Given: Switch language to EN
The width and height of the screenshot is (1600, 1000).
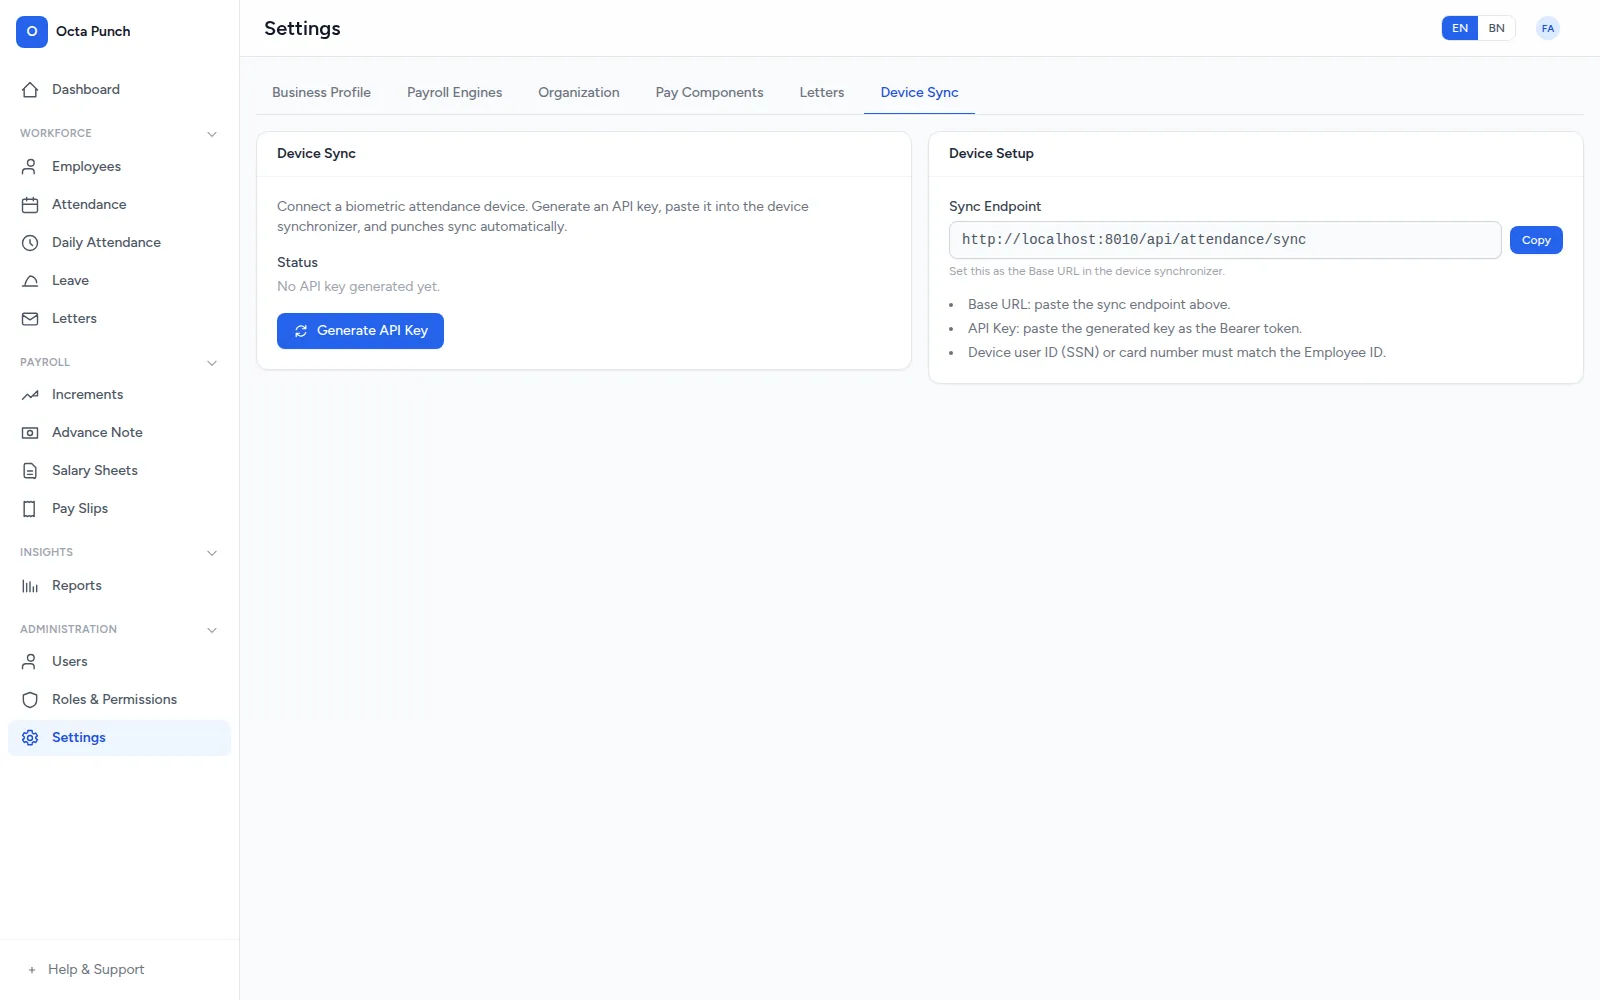Looking at the screenshot, I should (x=1460, y=28).
